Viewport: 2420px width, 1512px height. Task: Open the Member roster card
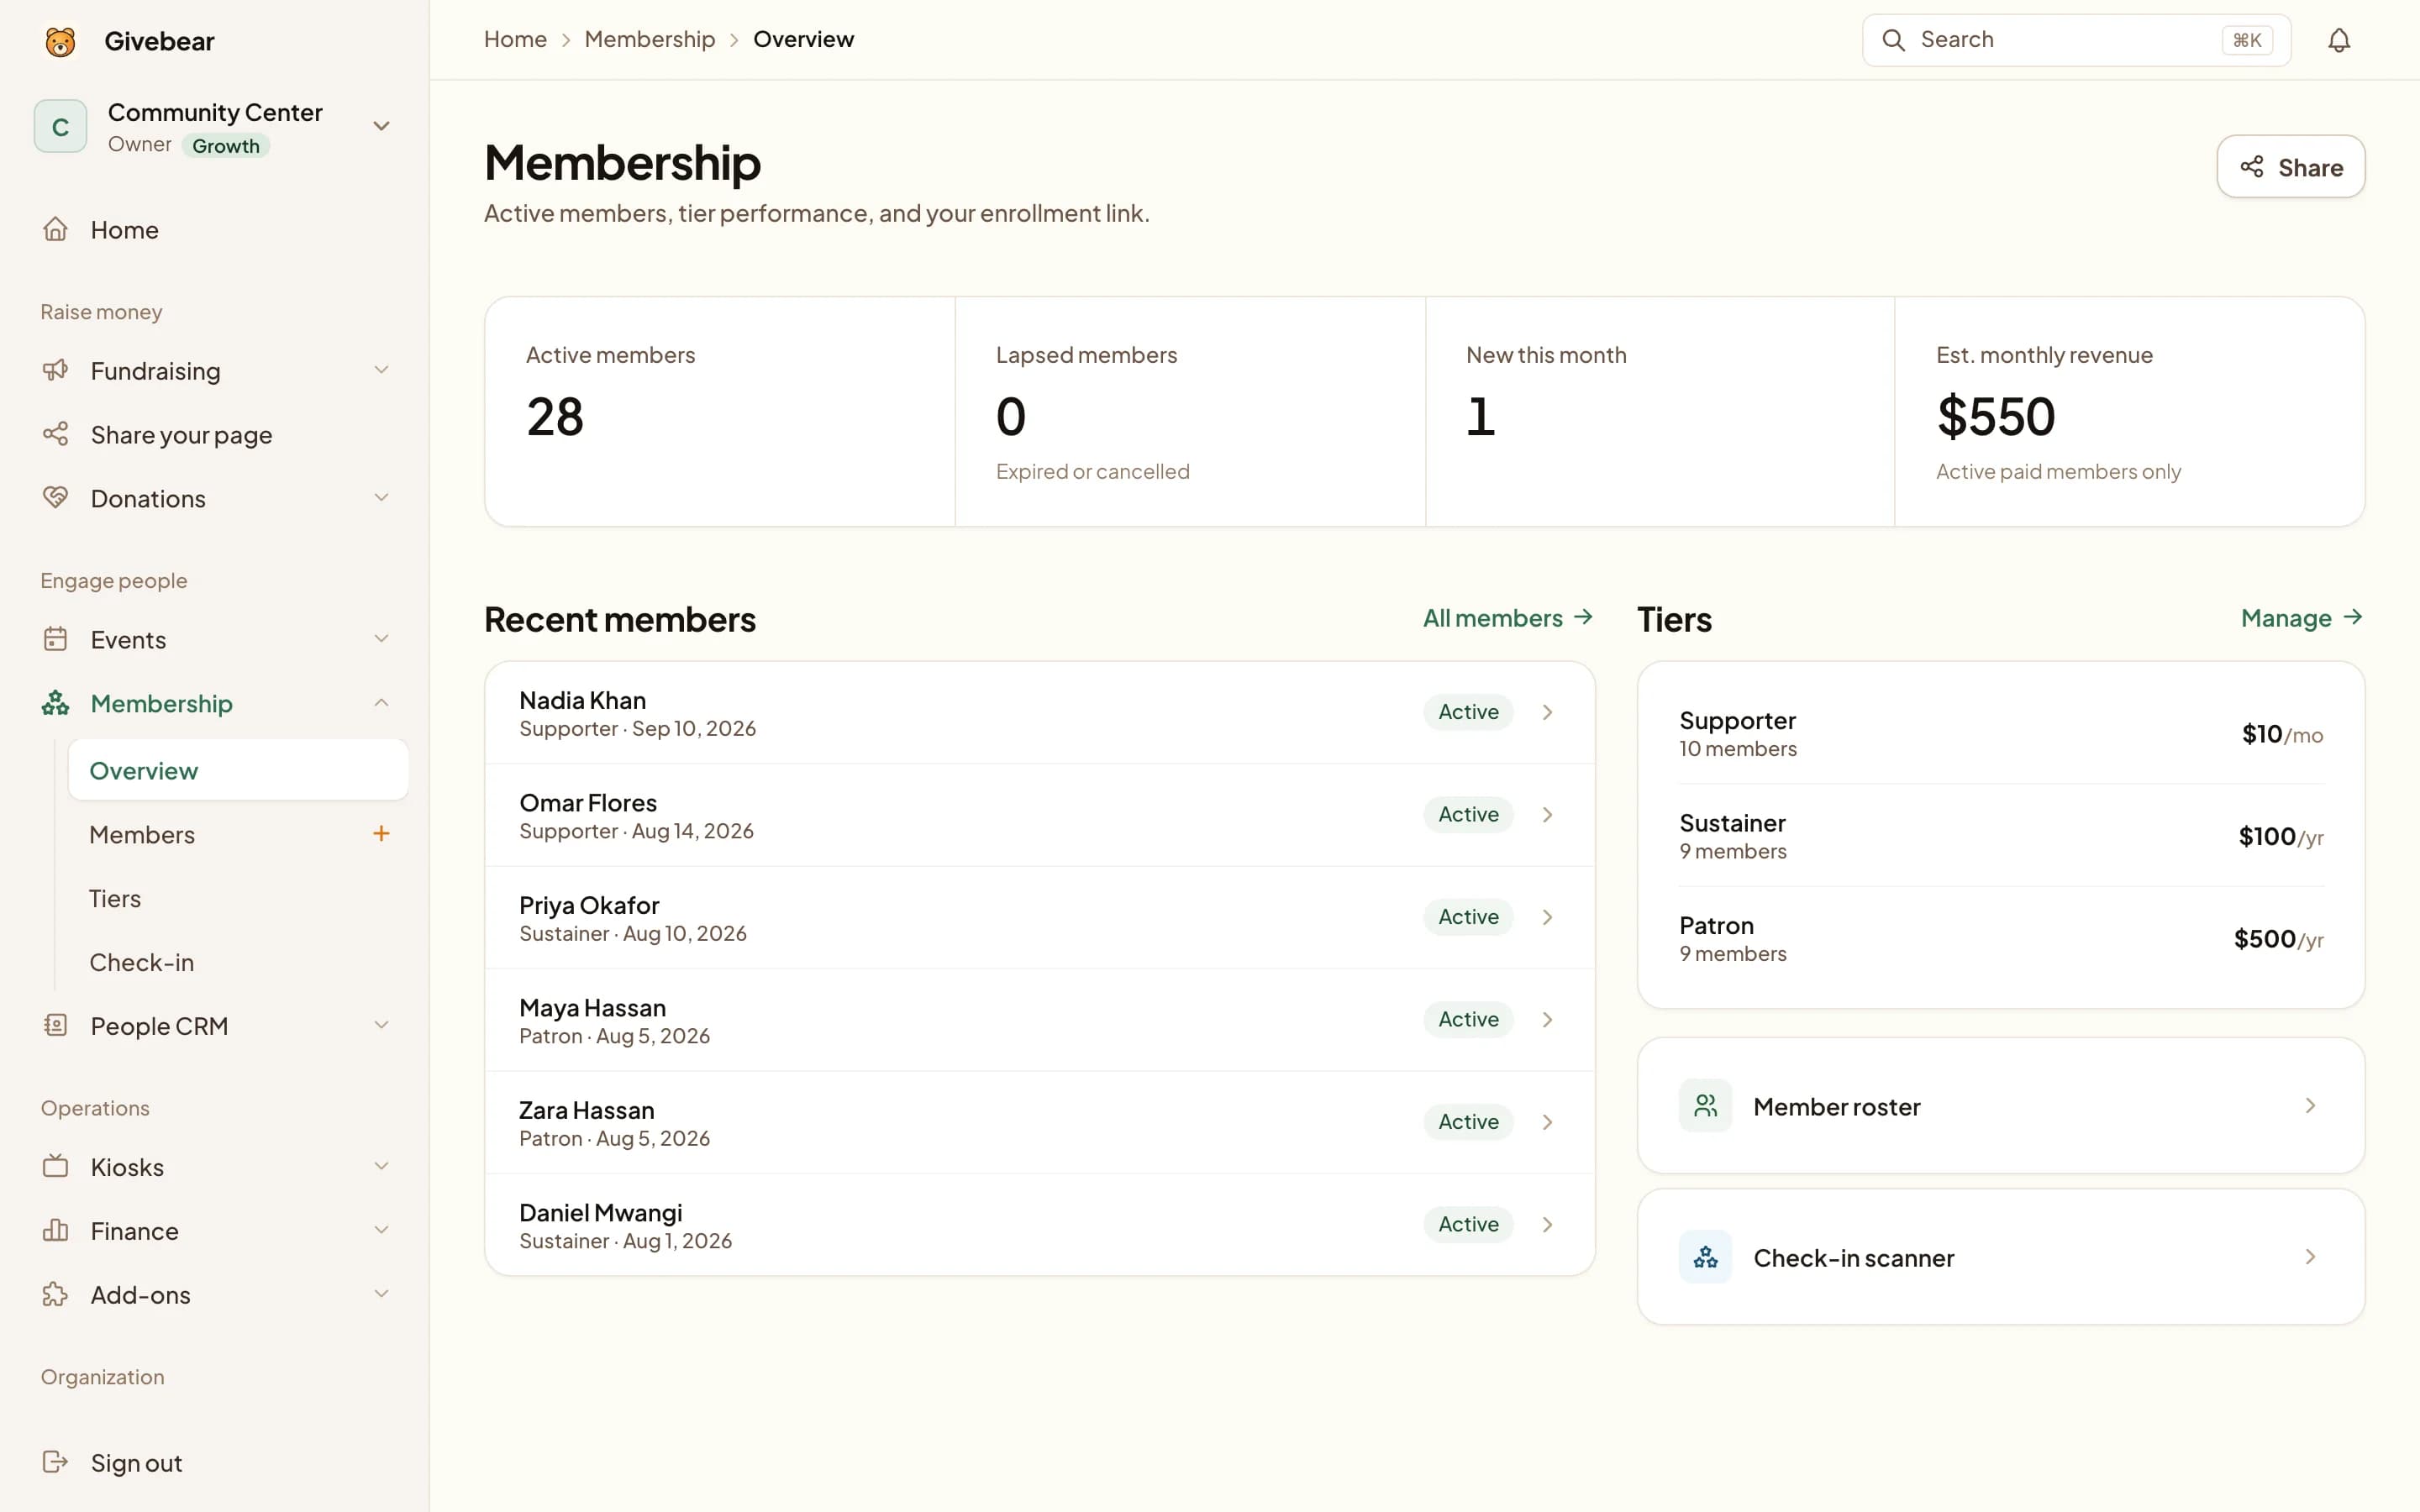tap(2001, 1105)
